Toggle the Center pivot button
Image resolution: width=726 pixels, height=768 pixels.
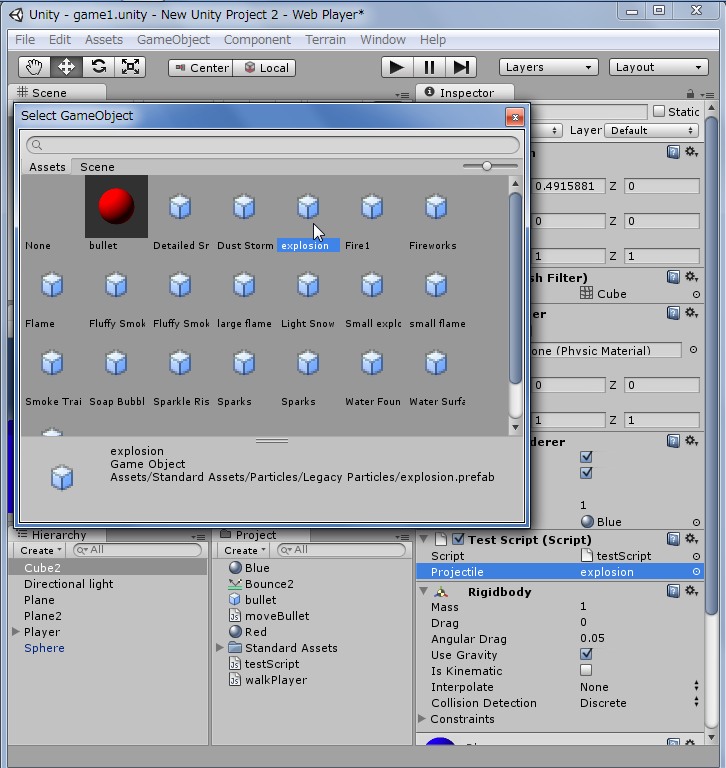[x=201, y=68]
